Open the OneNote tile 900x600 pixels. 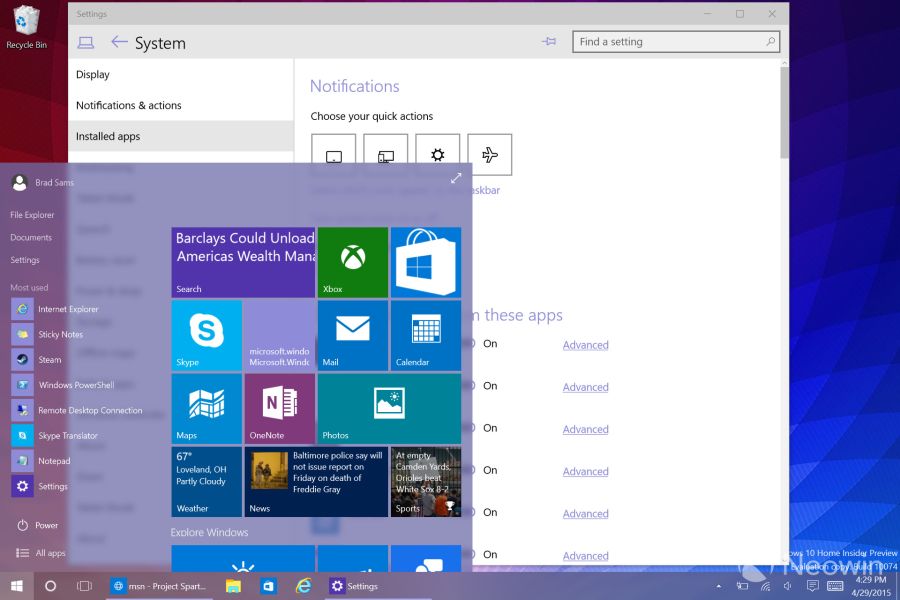point(279,408)
